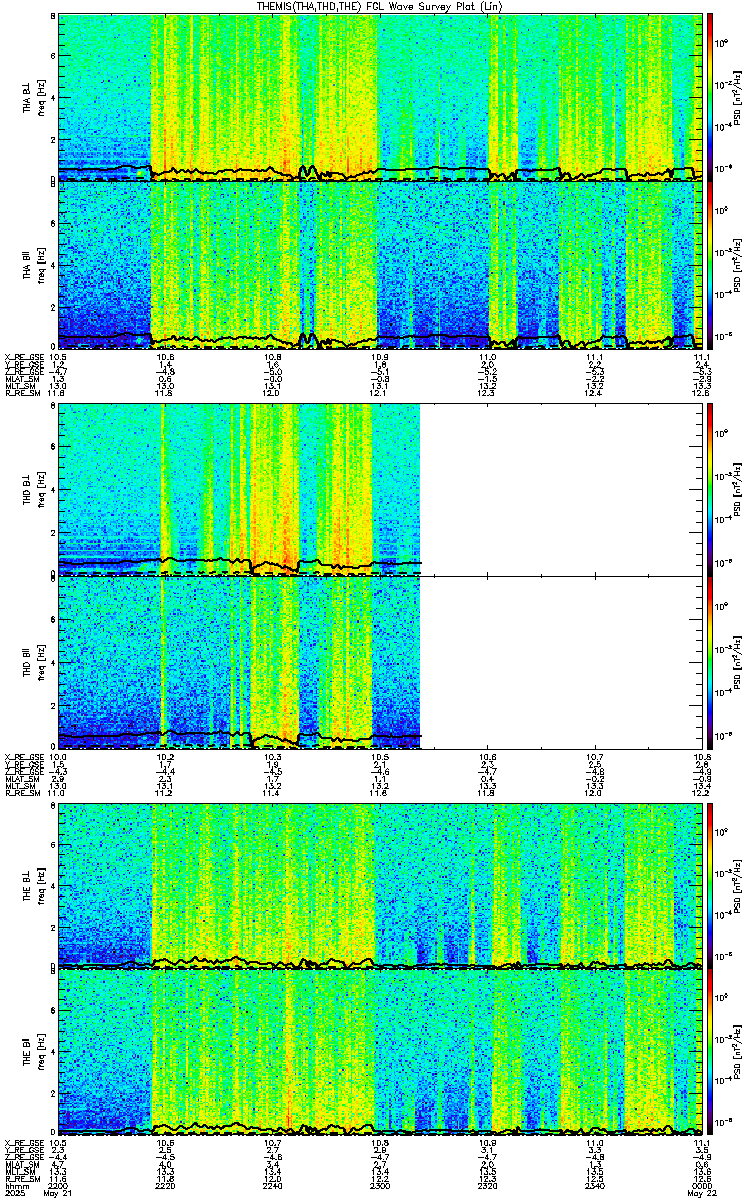Click the THA B-parallel PSD color bar
The height and width of the screenshot is (1200, 750).
point(709,265)
